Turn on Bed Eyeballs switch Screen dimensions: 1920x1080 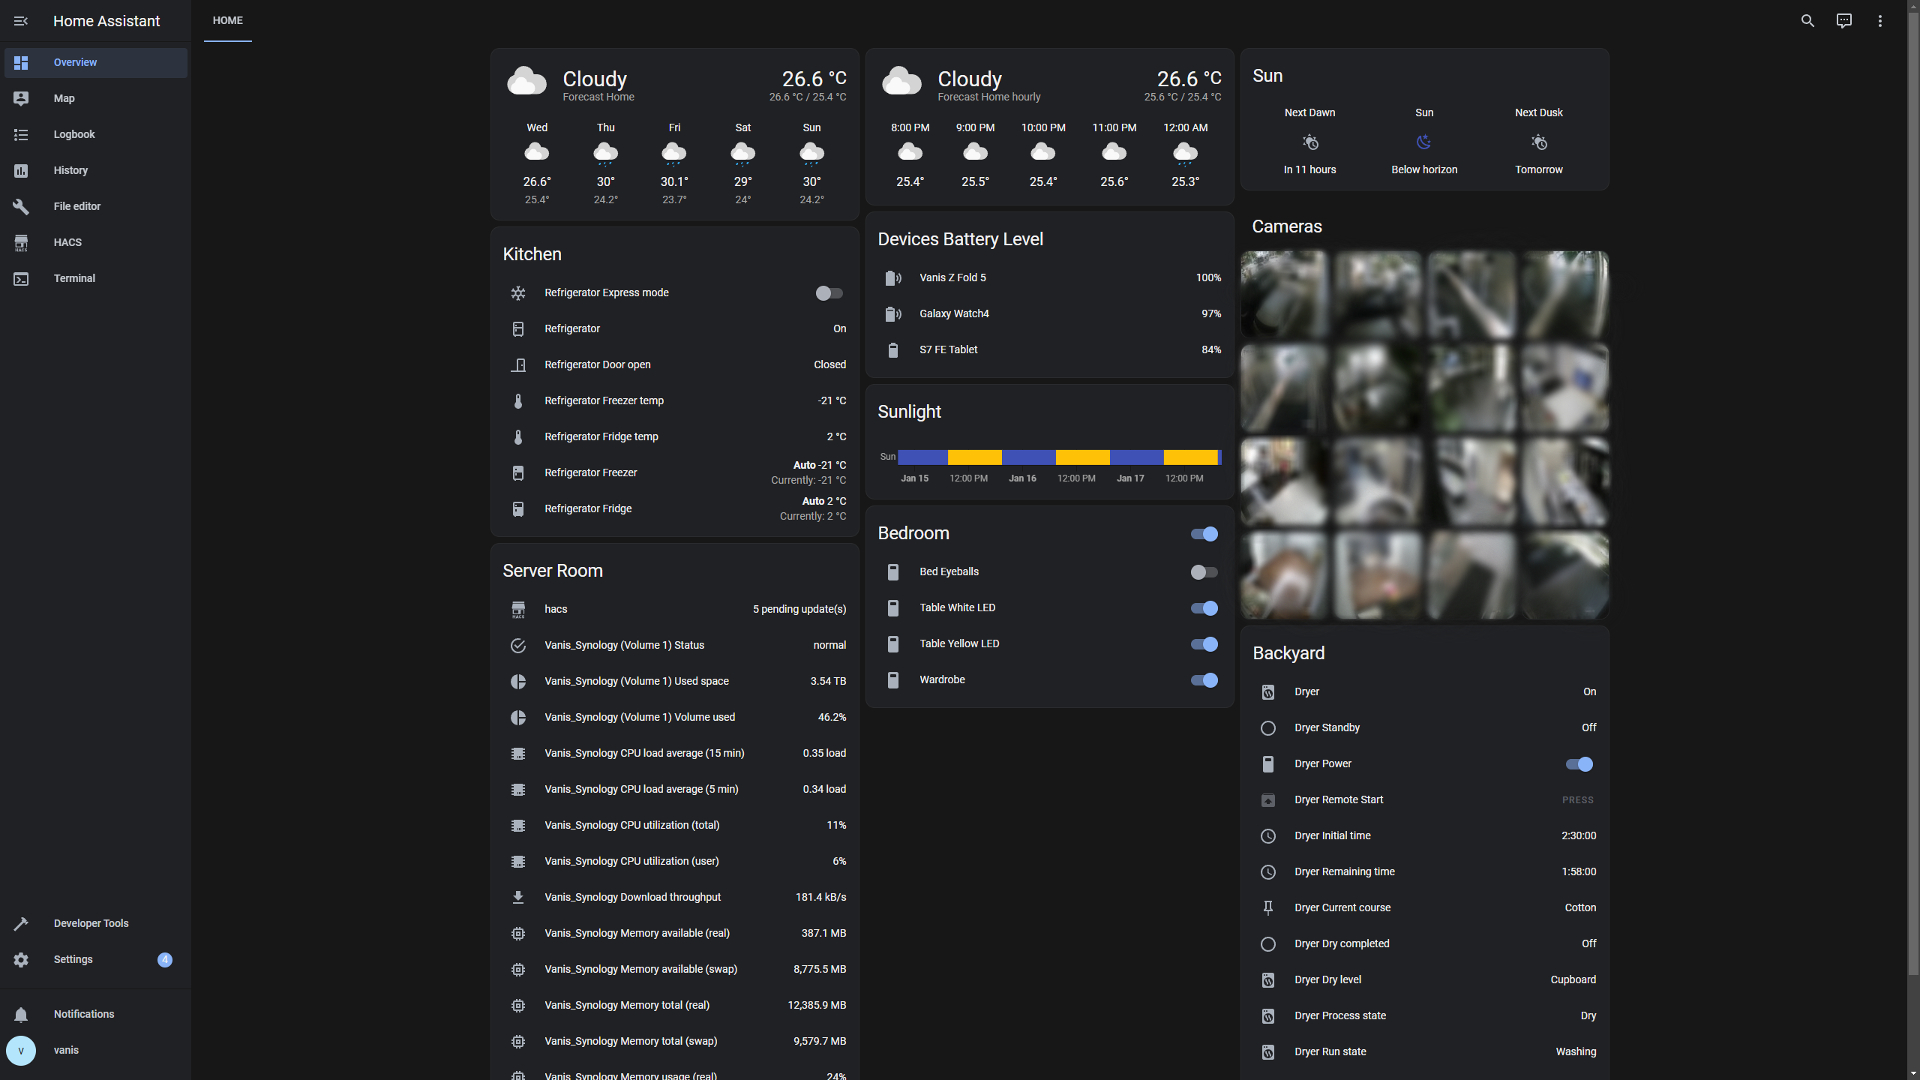coord(1204,572)
